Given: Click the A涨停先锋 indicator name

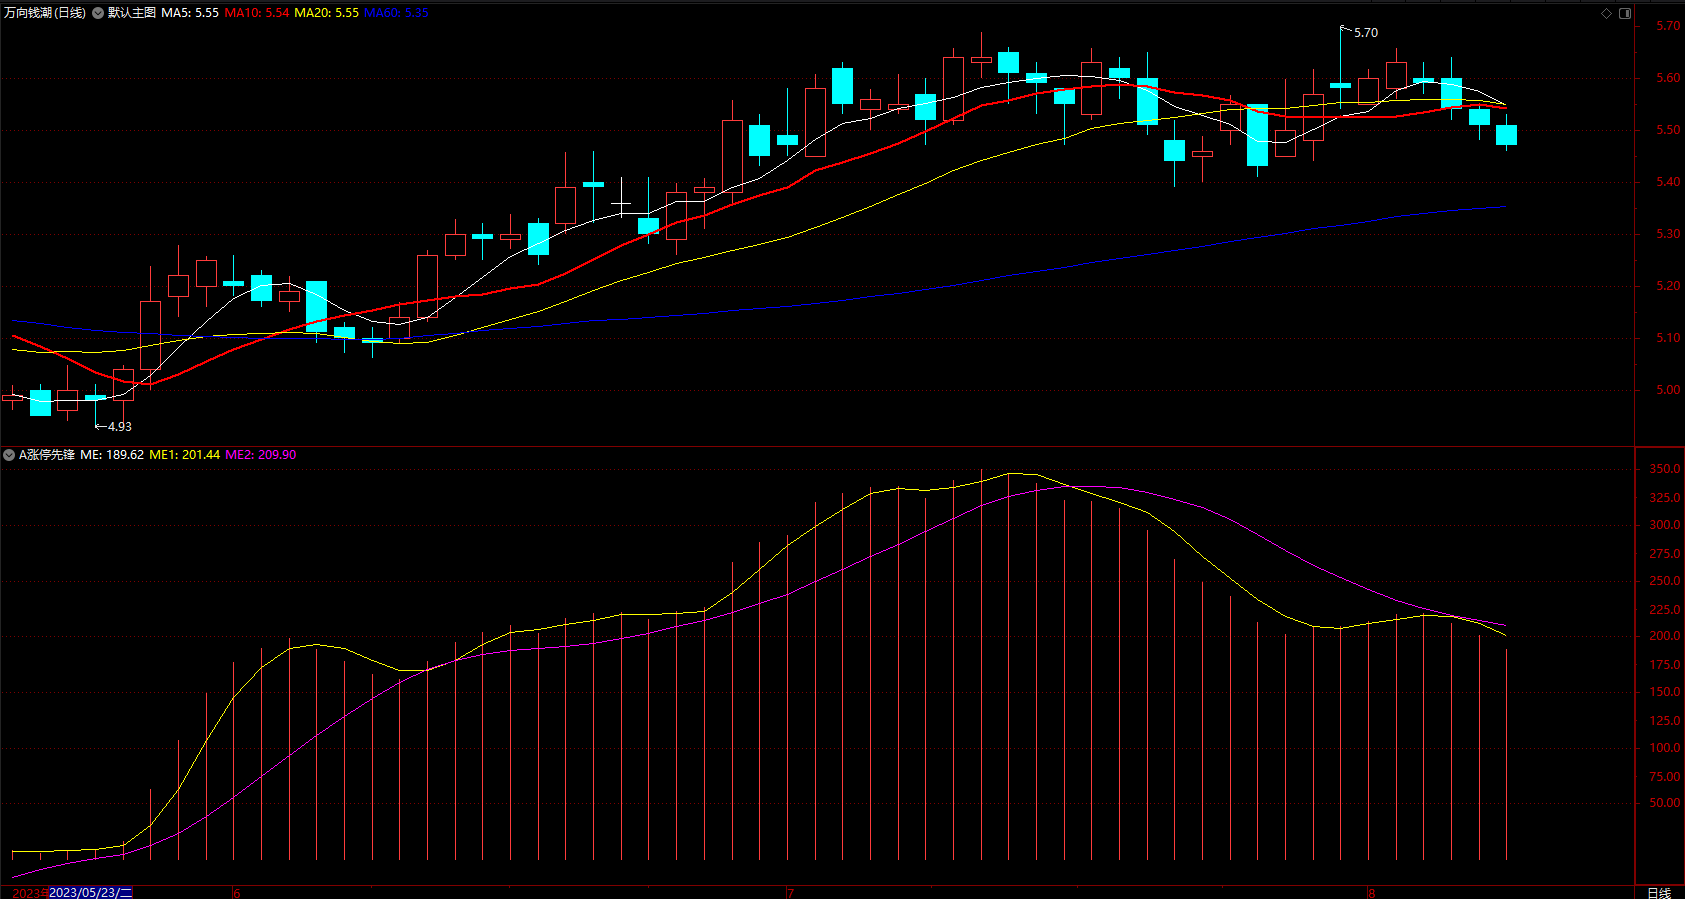Looking at the screenshot, I should point(47,455).
